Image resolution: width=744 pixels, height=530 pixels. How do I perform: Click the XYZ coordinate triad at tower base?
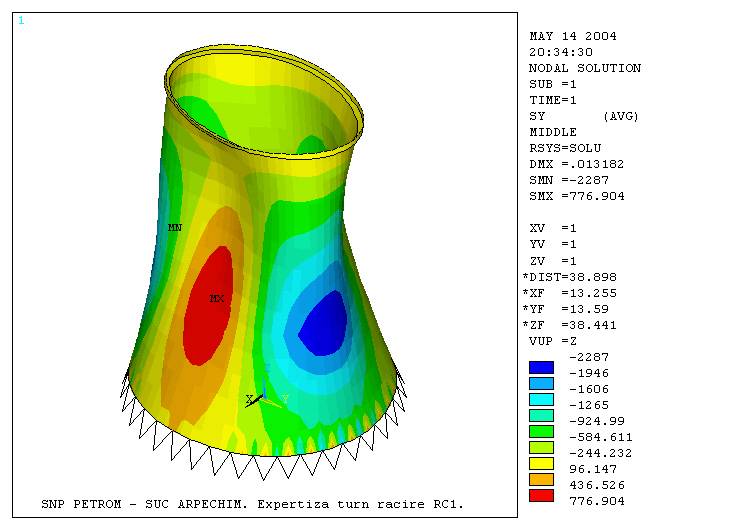[260, 398]
